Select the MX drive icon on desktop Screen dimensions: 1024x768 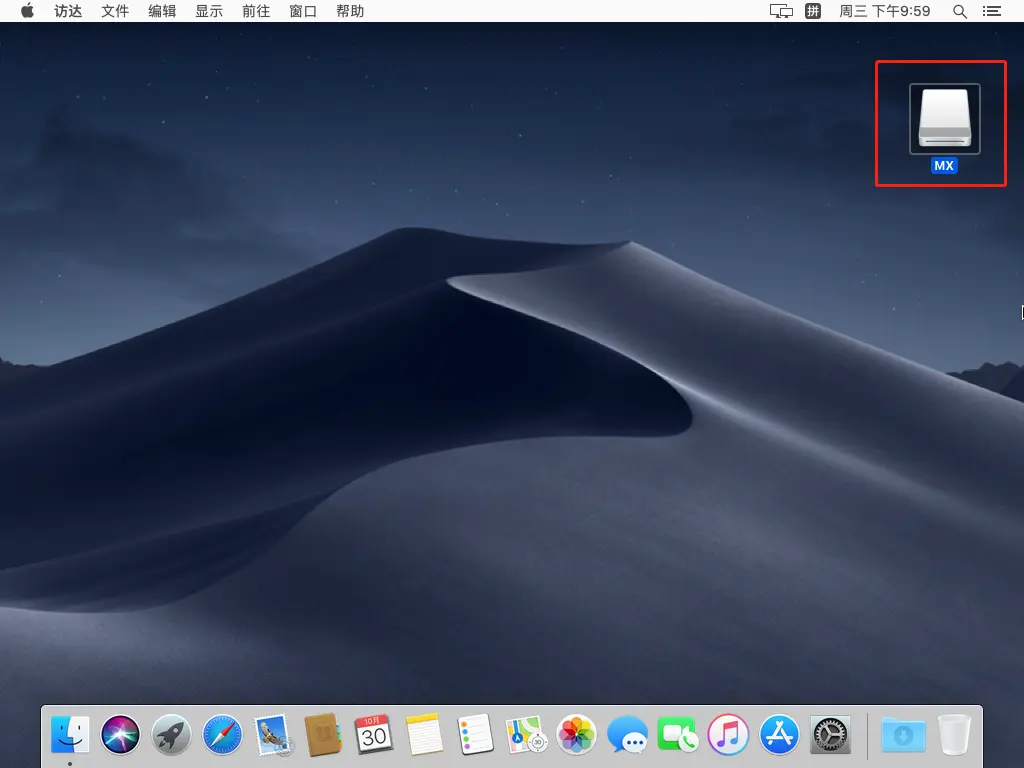pyautogui.click(x=944, y=118)
